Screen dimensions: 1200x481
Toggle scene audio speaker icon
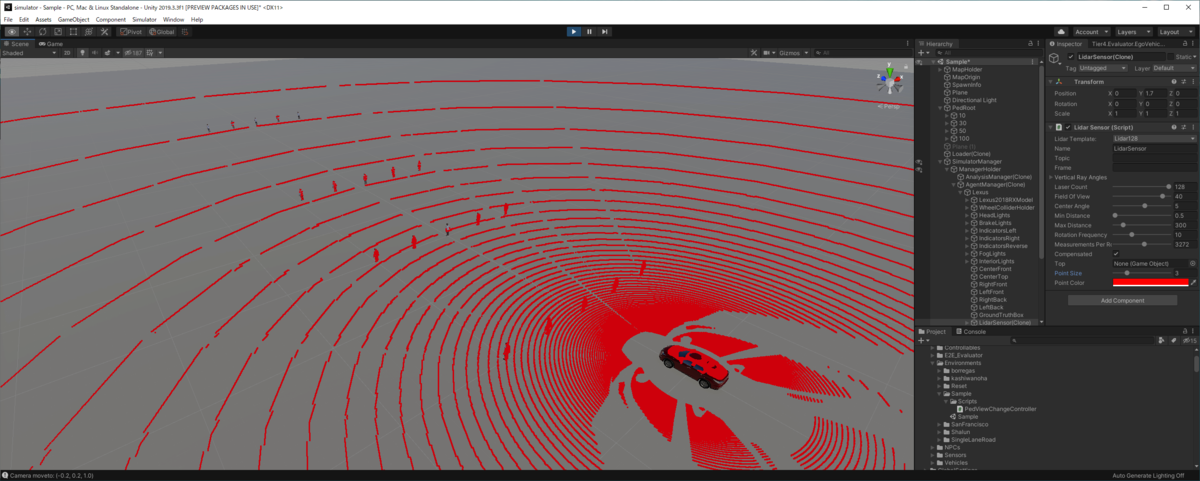pyautogui.click(x=93, y=53)
